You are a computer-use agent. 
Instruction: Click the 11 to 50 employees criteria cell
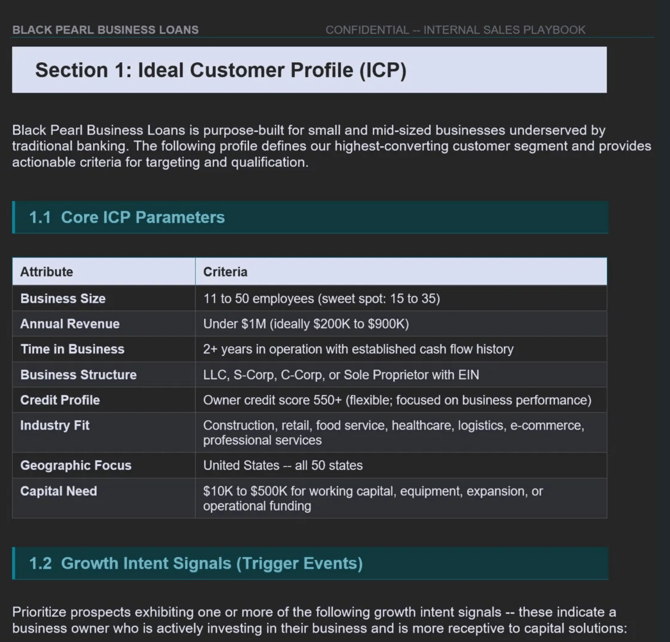tap(401, 298)
